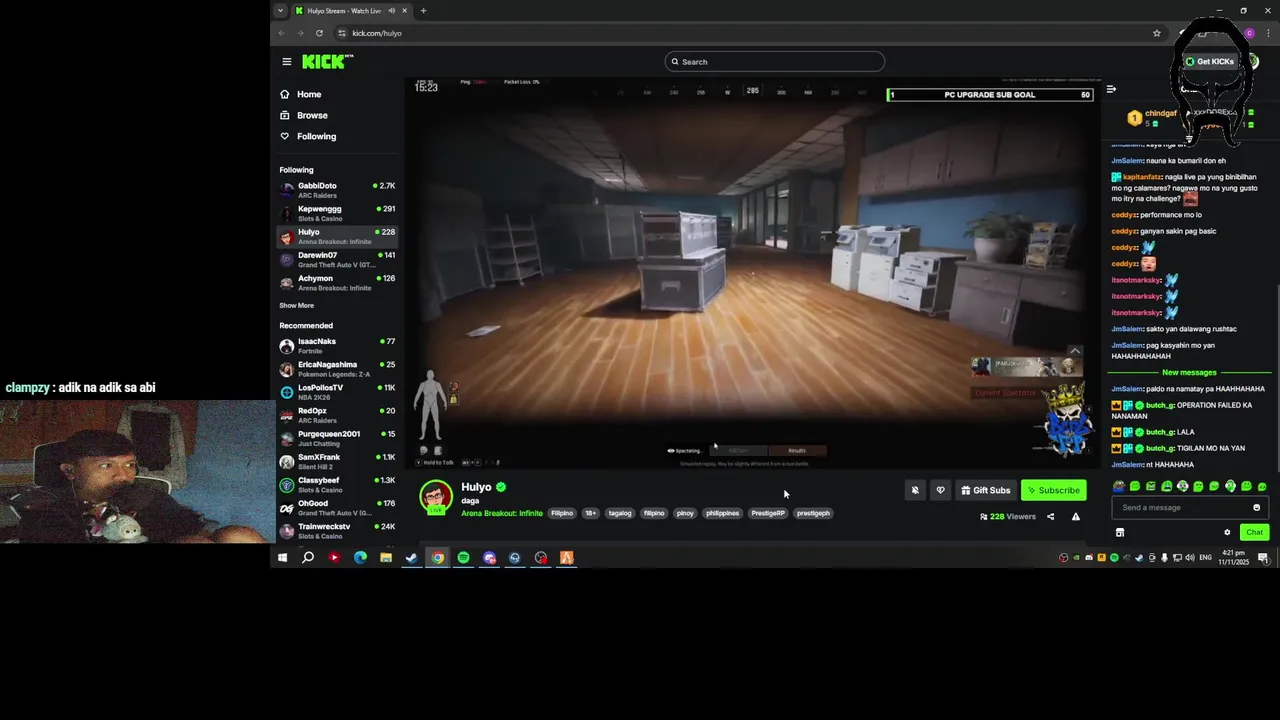Open File Explorer from taskbar
The width and height of the screenshot is (1280, 720).
(x=385, y=558)
